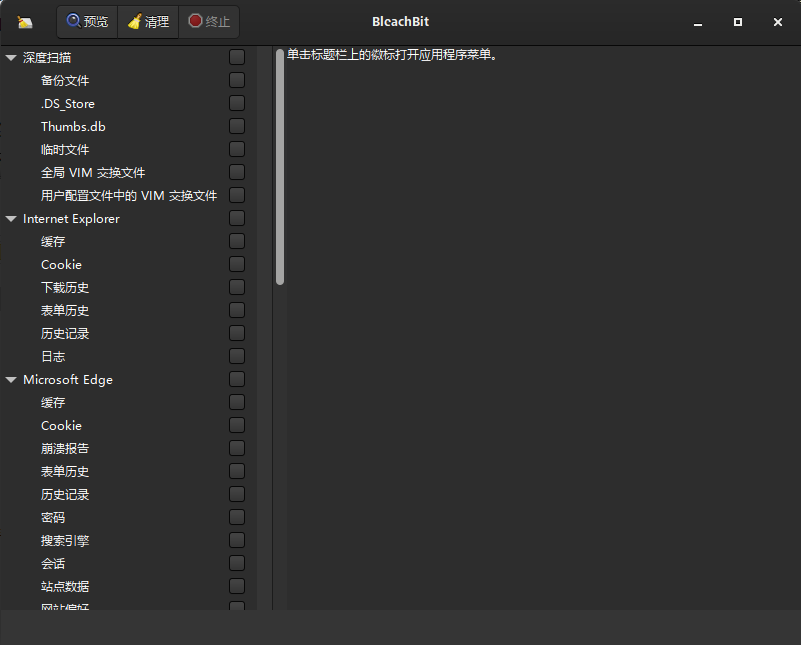Check the .DS_Store option
Screen dimensions: 801x645
[236, 103]
